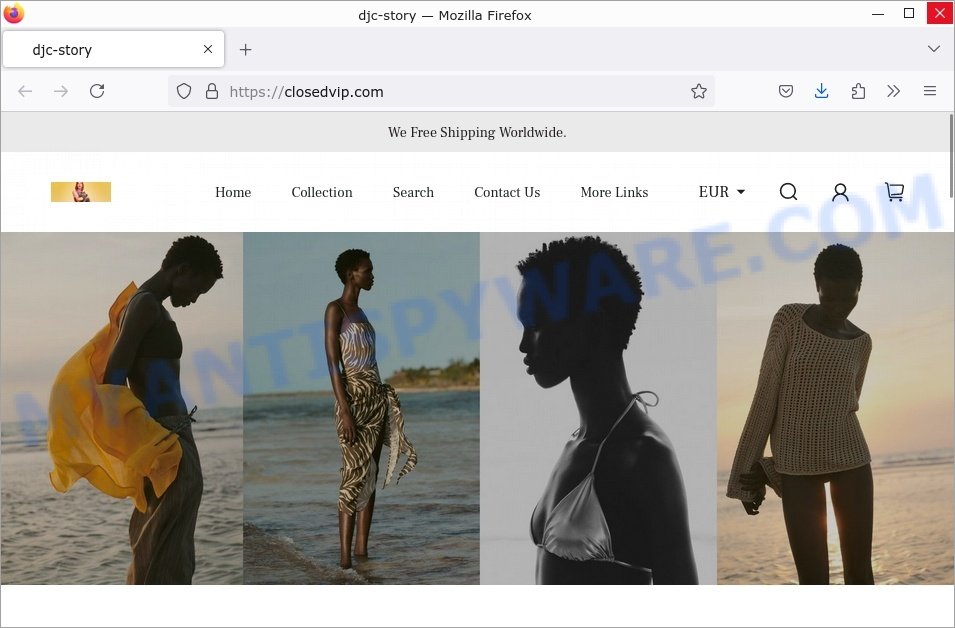Go to the Home menu link
Viewport: 955px width, 628px height.
[x=233, y=192]
